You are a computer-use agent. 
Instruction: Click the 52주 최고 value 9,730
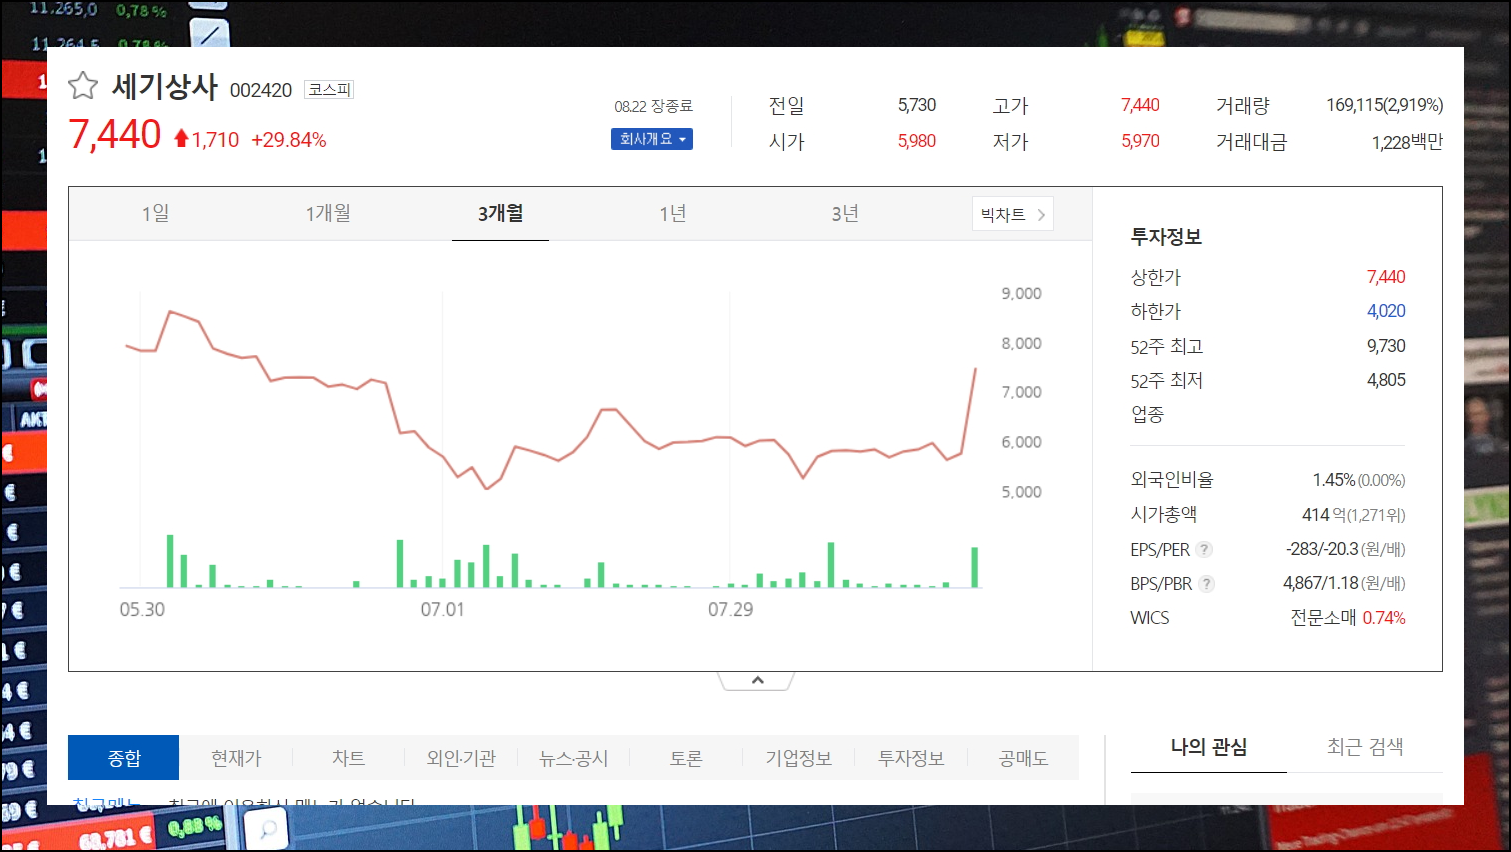tap(1386, 346)
